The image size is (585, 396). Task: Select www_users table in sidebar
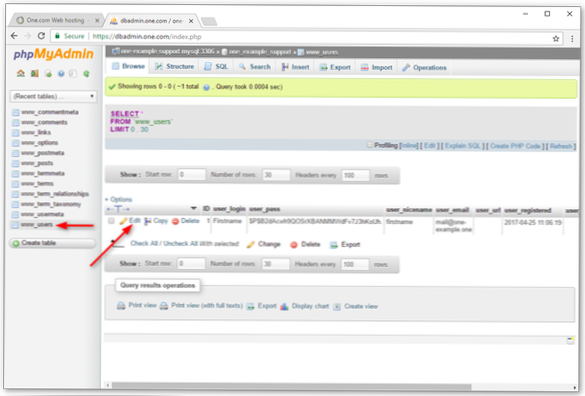[37, 224]
